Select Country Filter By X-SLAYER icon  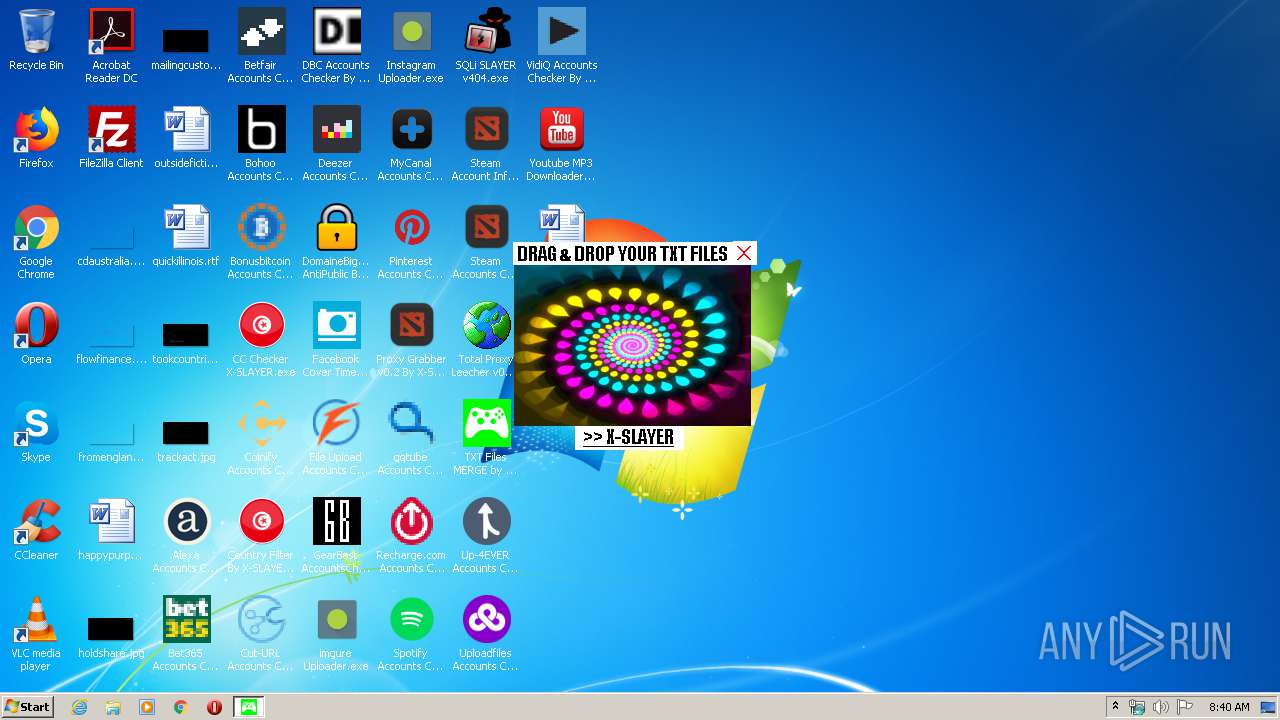[261, 523]
